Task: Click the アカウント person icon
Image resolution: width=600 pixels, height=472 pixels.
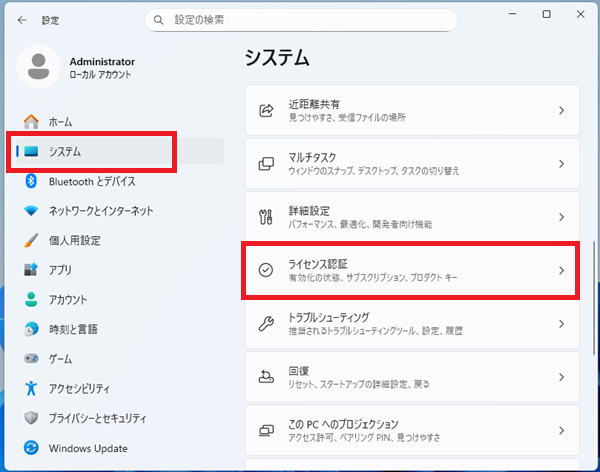Action: [31, 299]
